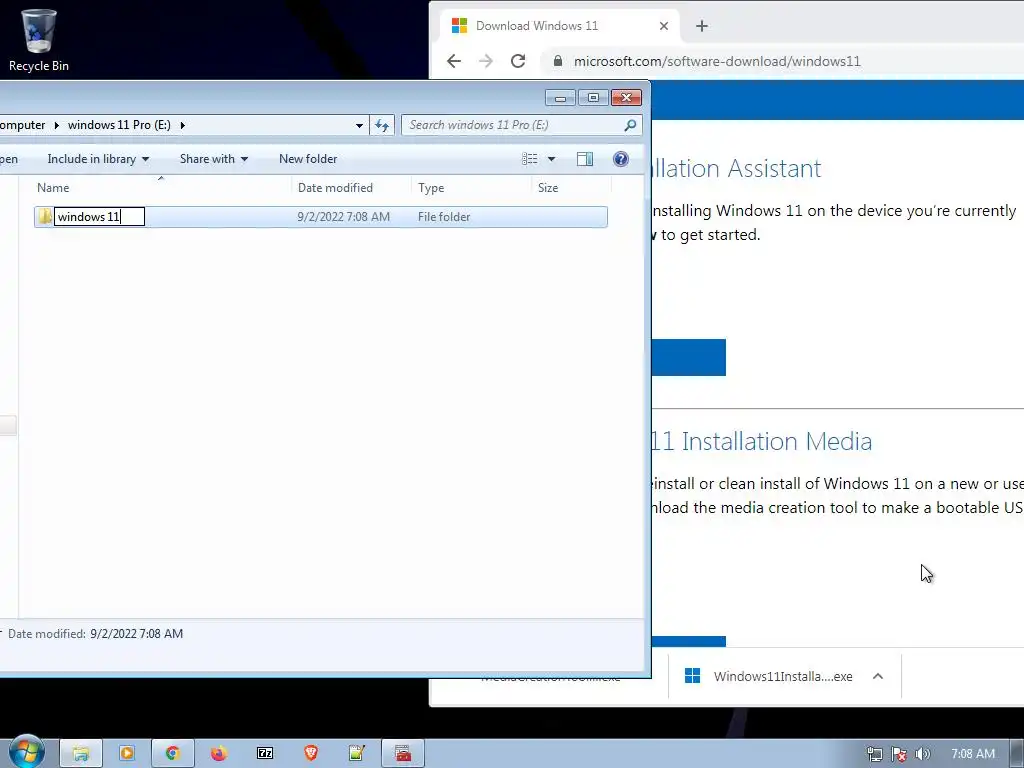Viewport: 1024px width, 768px height.
Task: Click the red toolbox taskbar icon
Action: point(403,754)
